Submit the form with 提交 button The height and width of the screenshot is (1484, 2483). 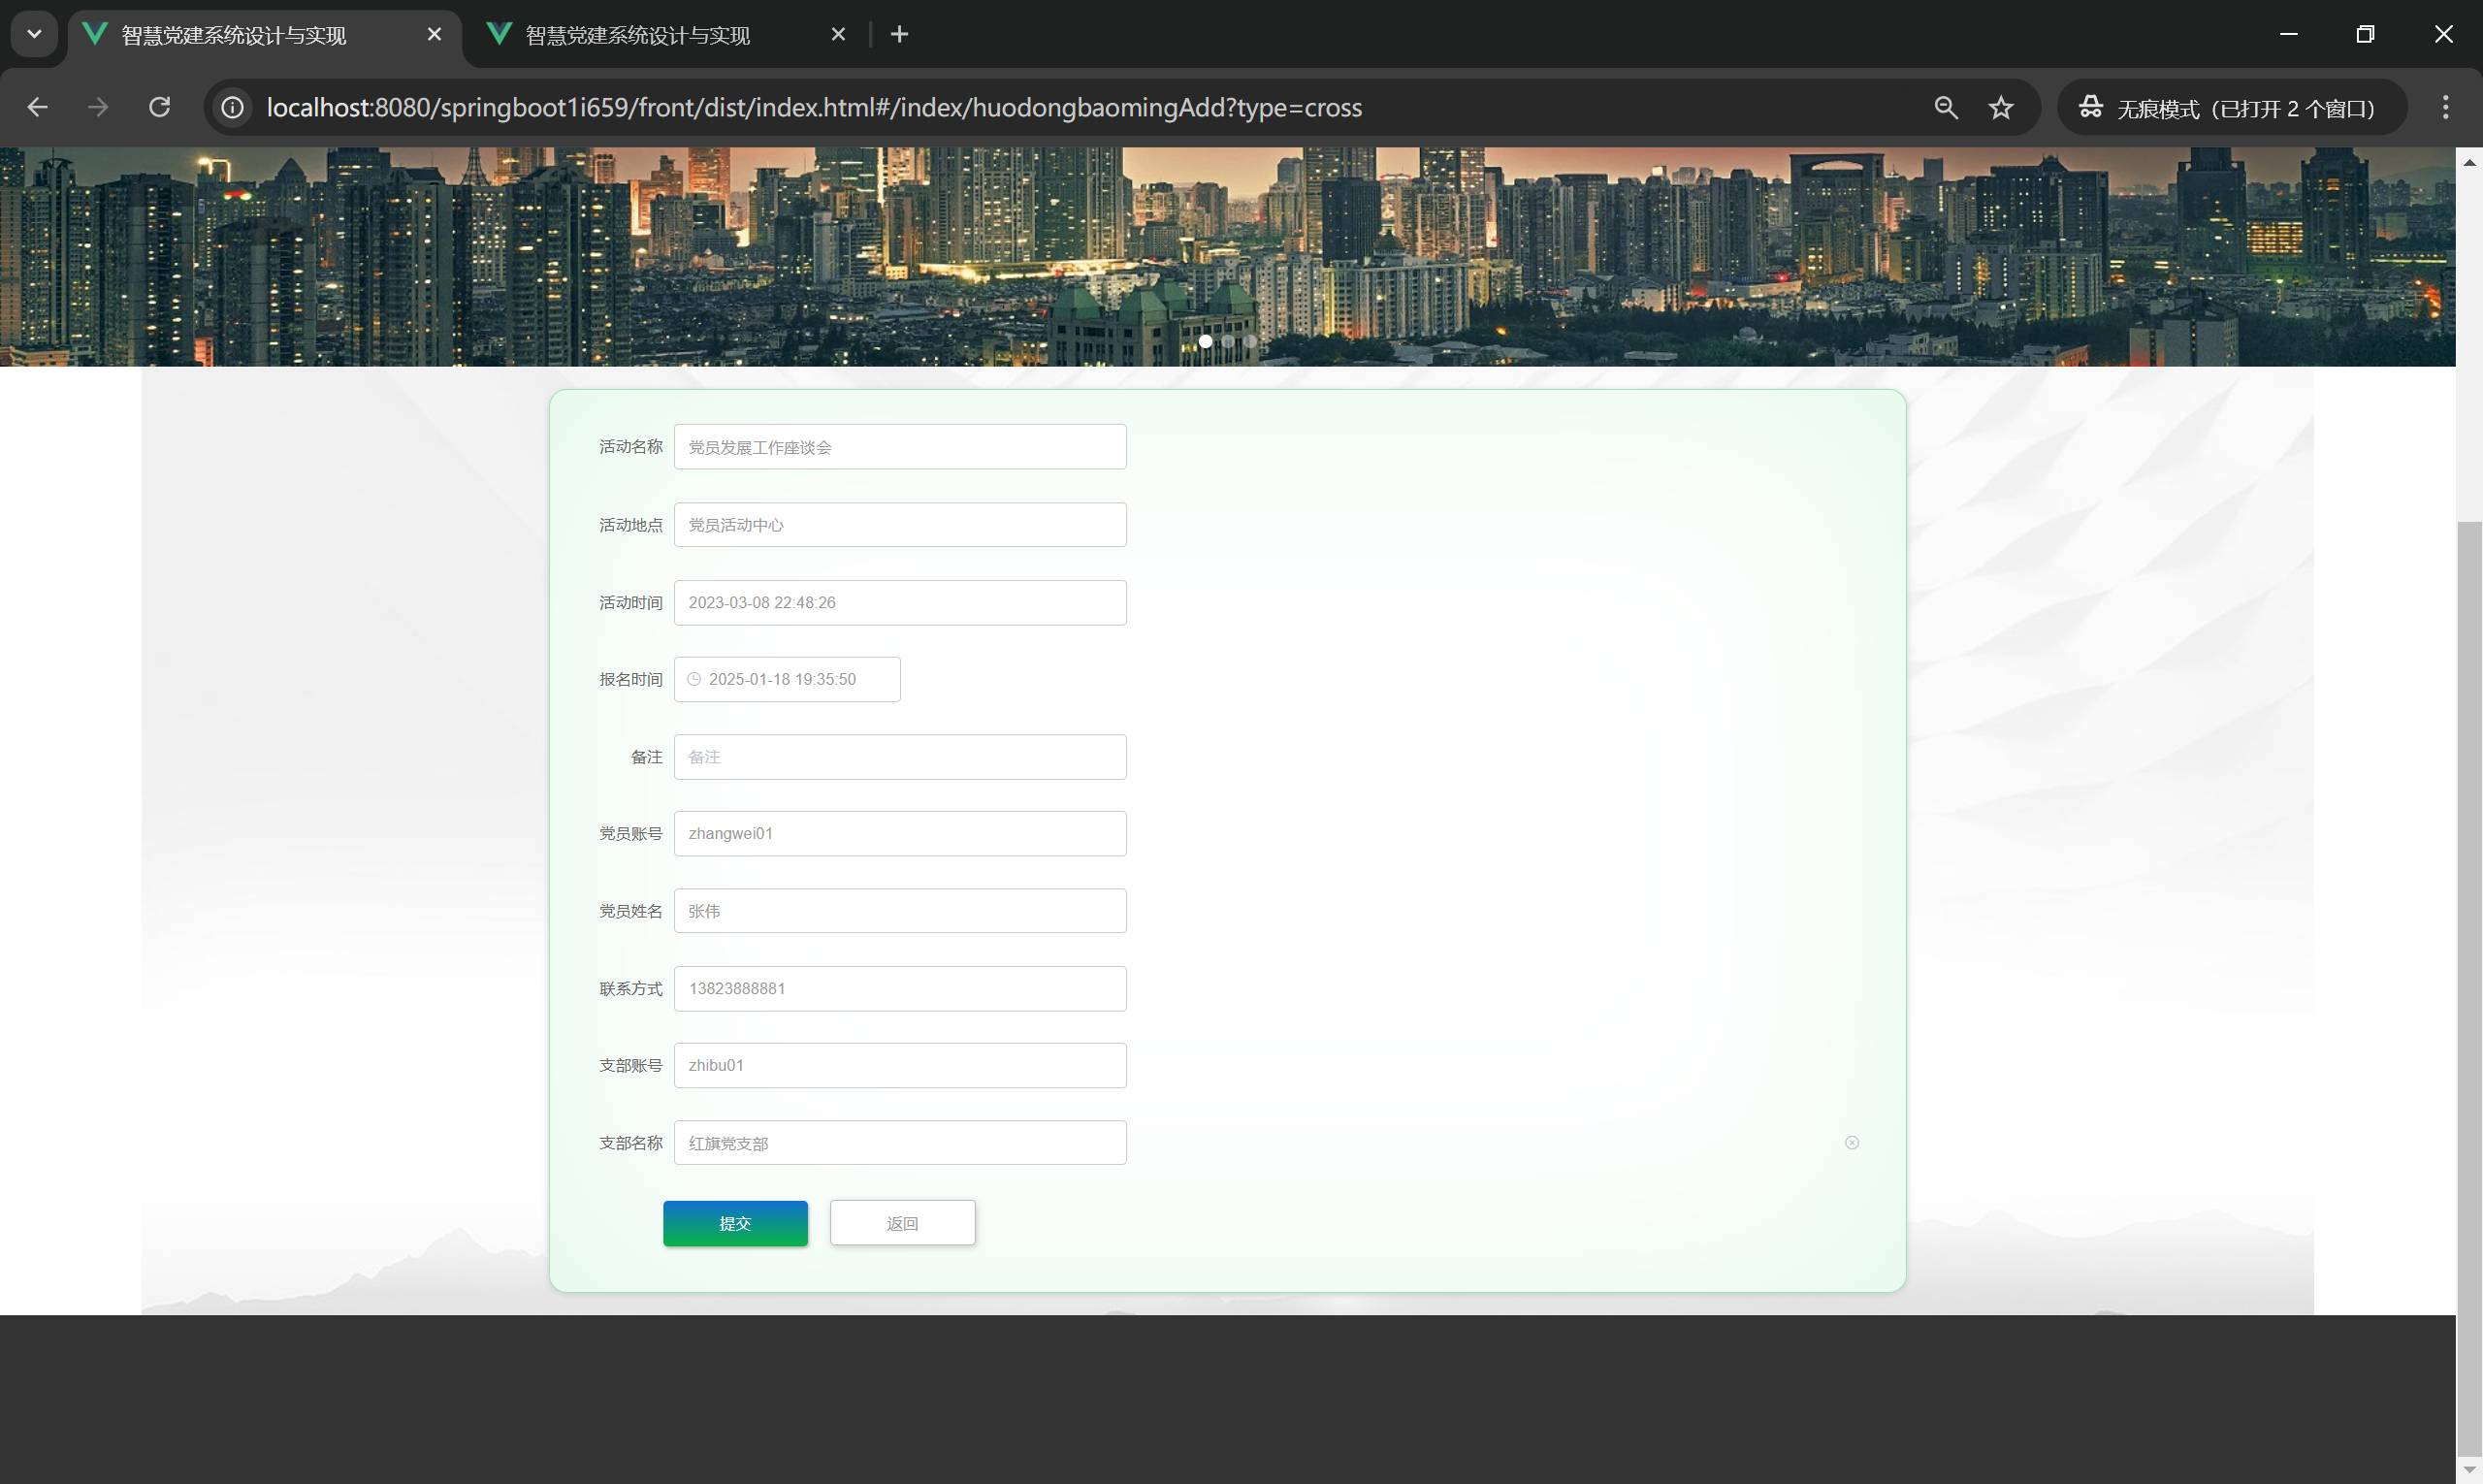[x=735, y=1224]
